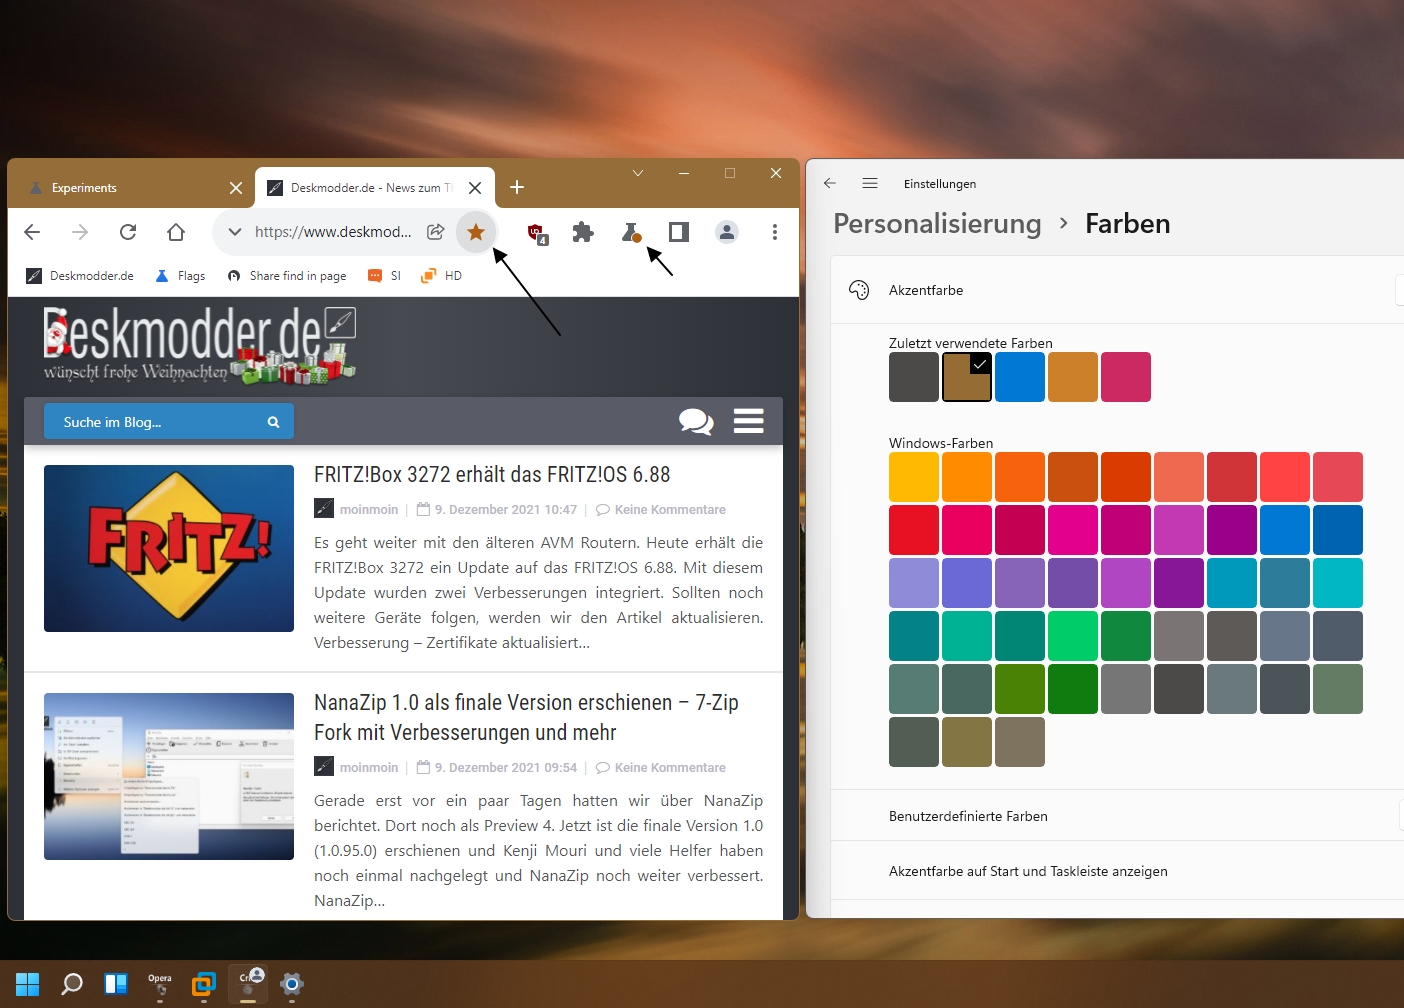Open the FRITZ!Box 3272 article headline

(492, 475)
